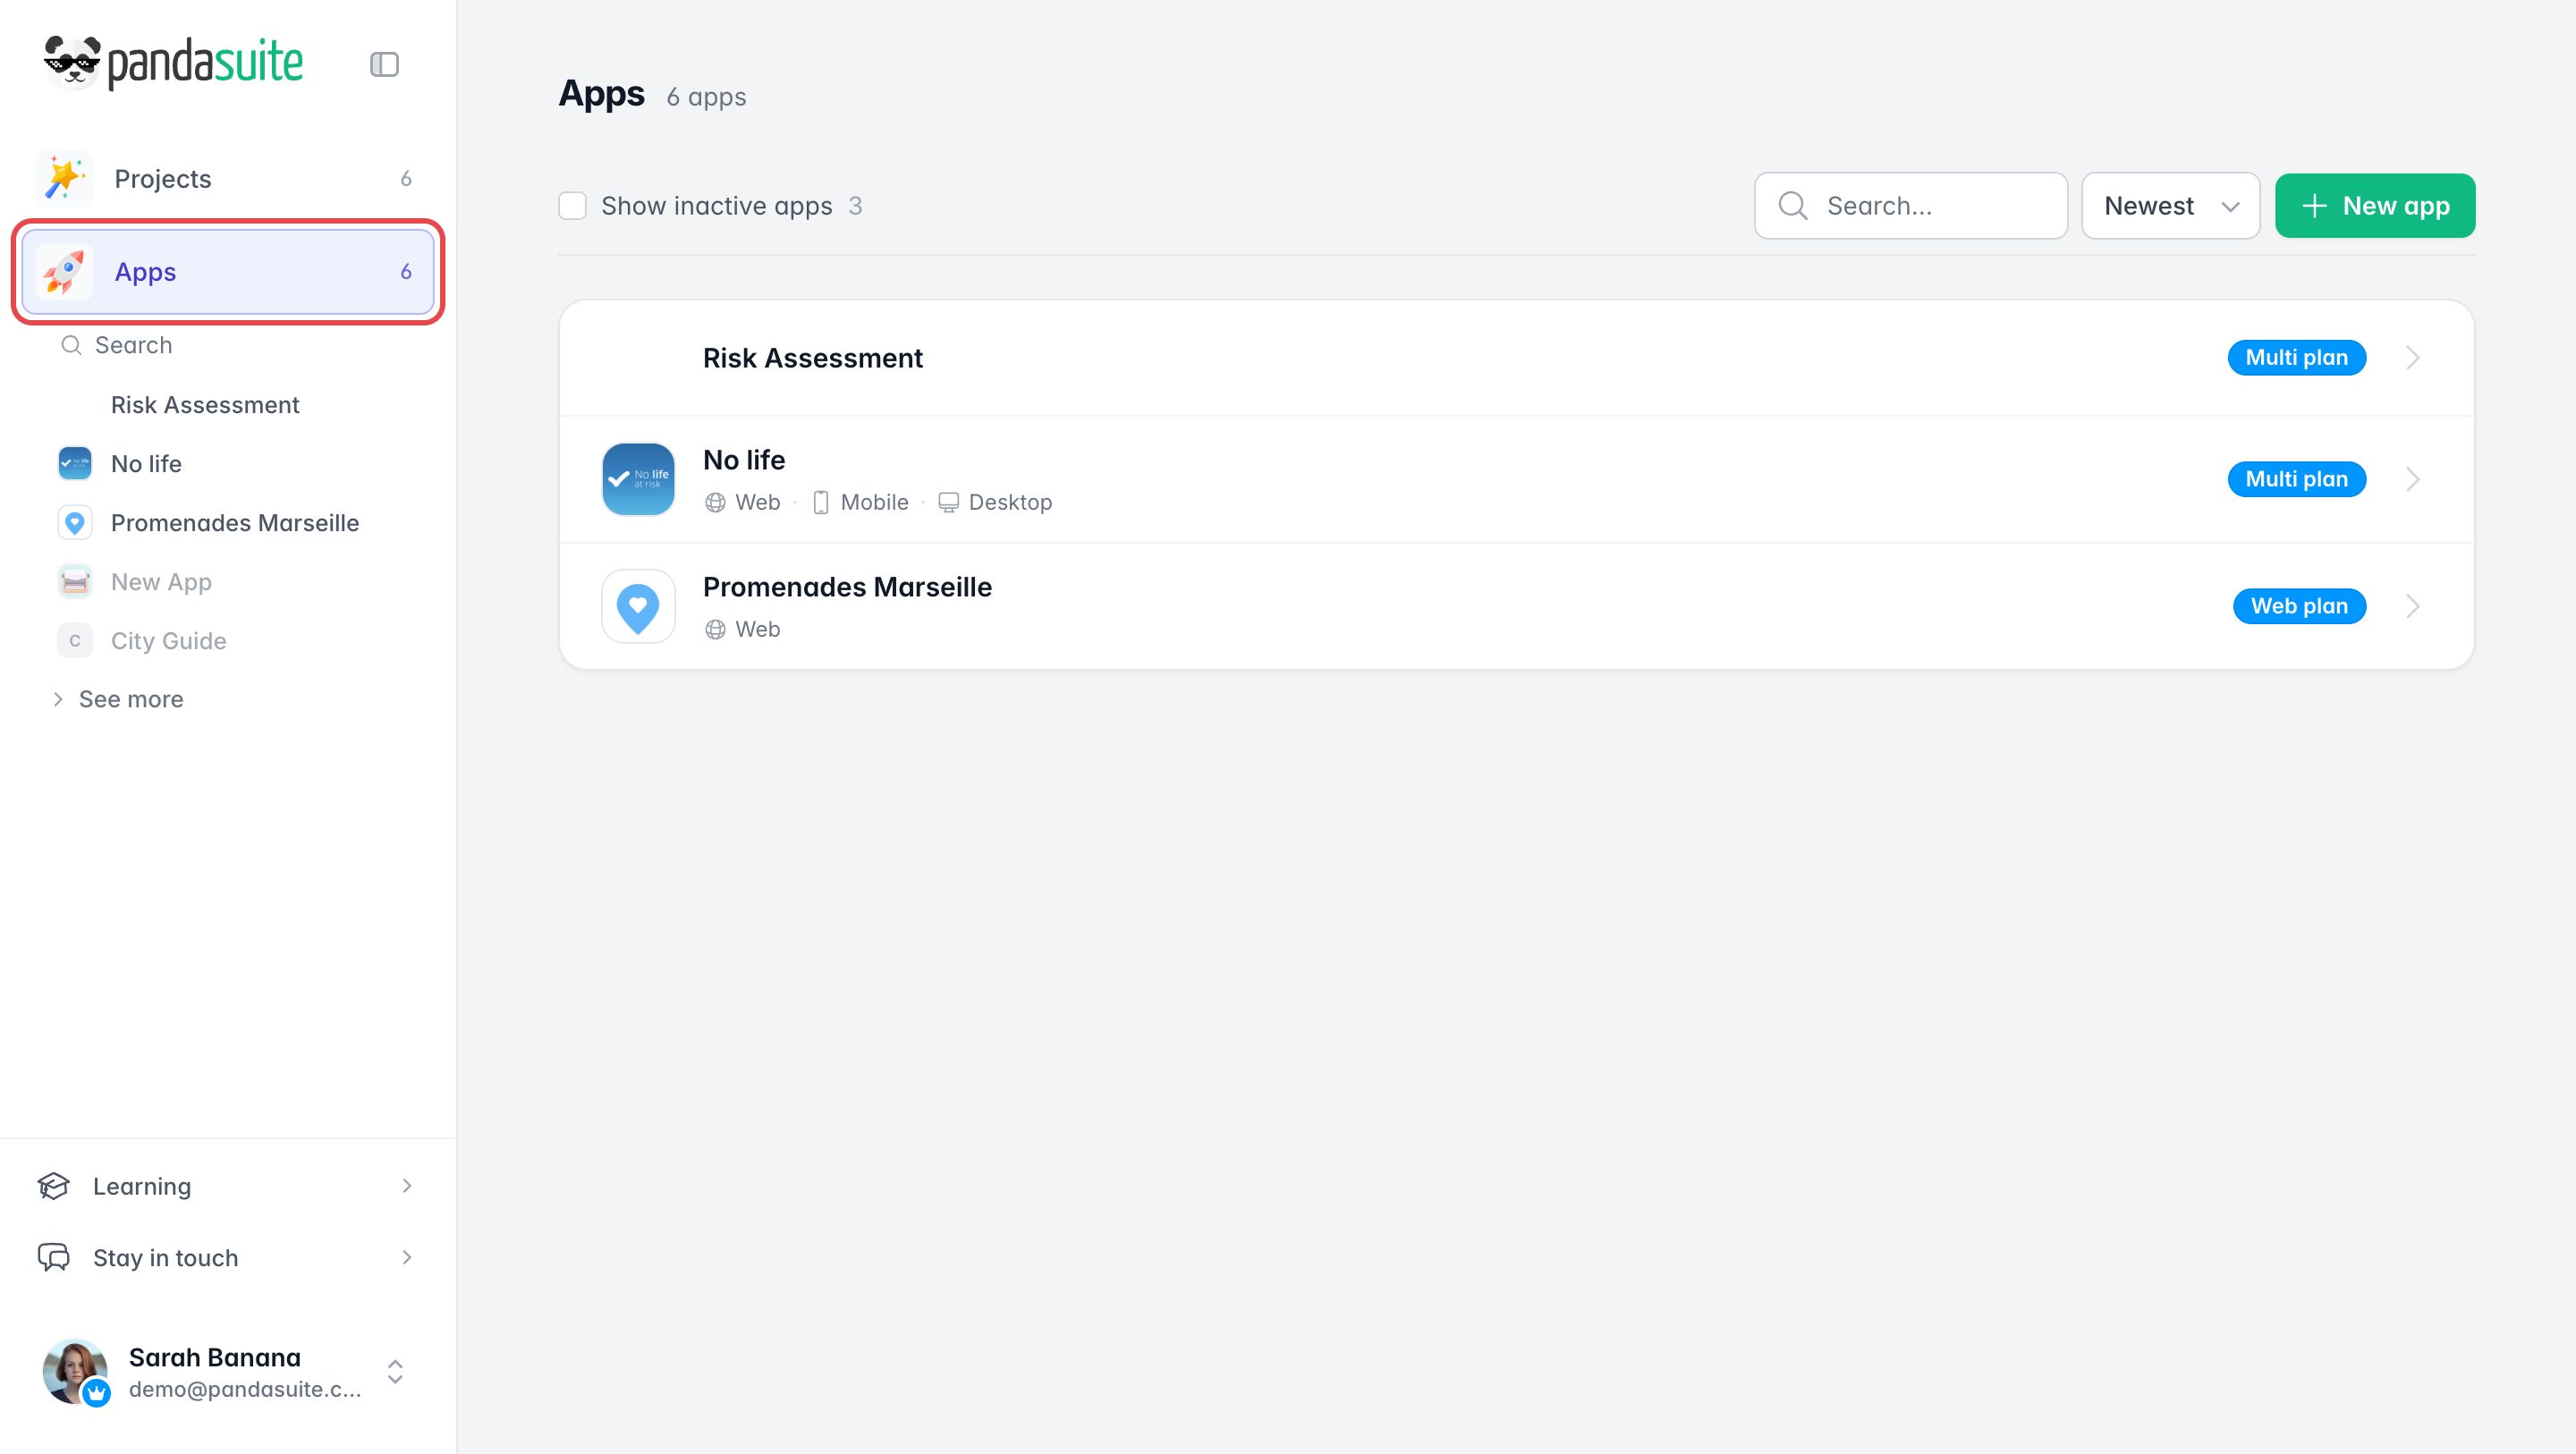Image resolution: width=2576 pixels, height=1454 pixels.
Task: Focus the main Search... input field
Action: tap(1911, 206)
